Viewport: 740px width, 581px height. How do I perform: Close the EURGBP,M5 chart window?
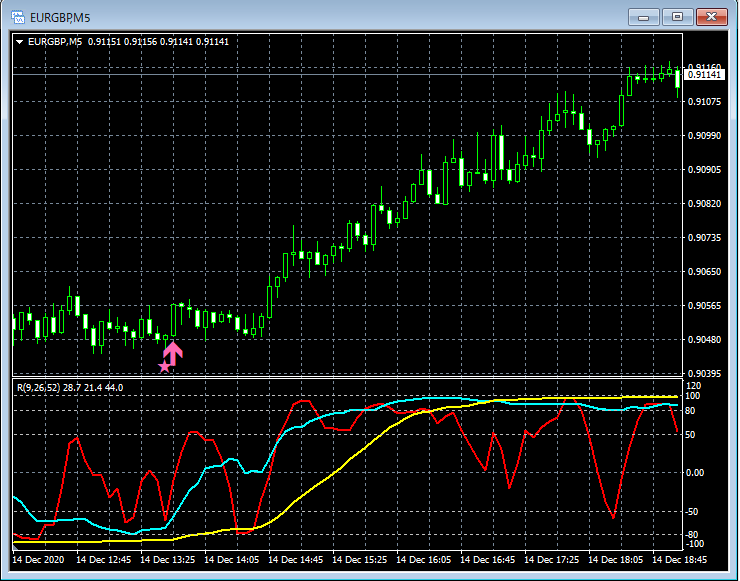point(711,16)
